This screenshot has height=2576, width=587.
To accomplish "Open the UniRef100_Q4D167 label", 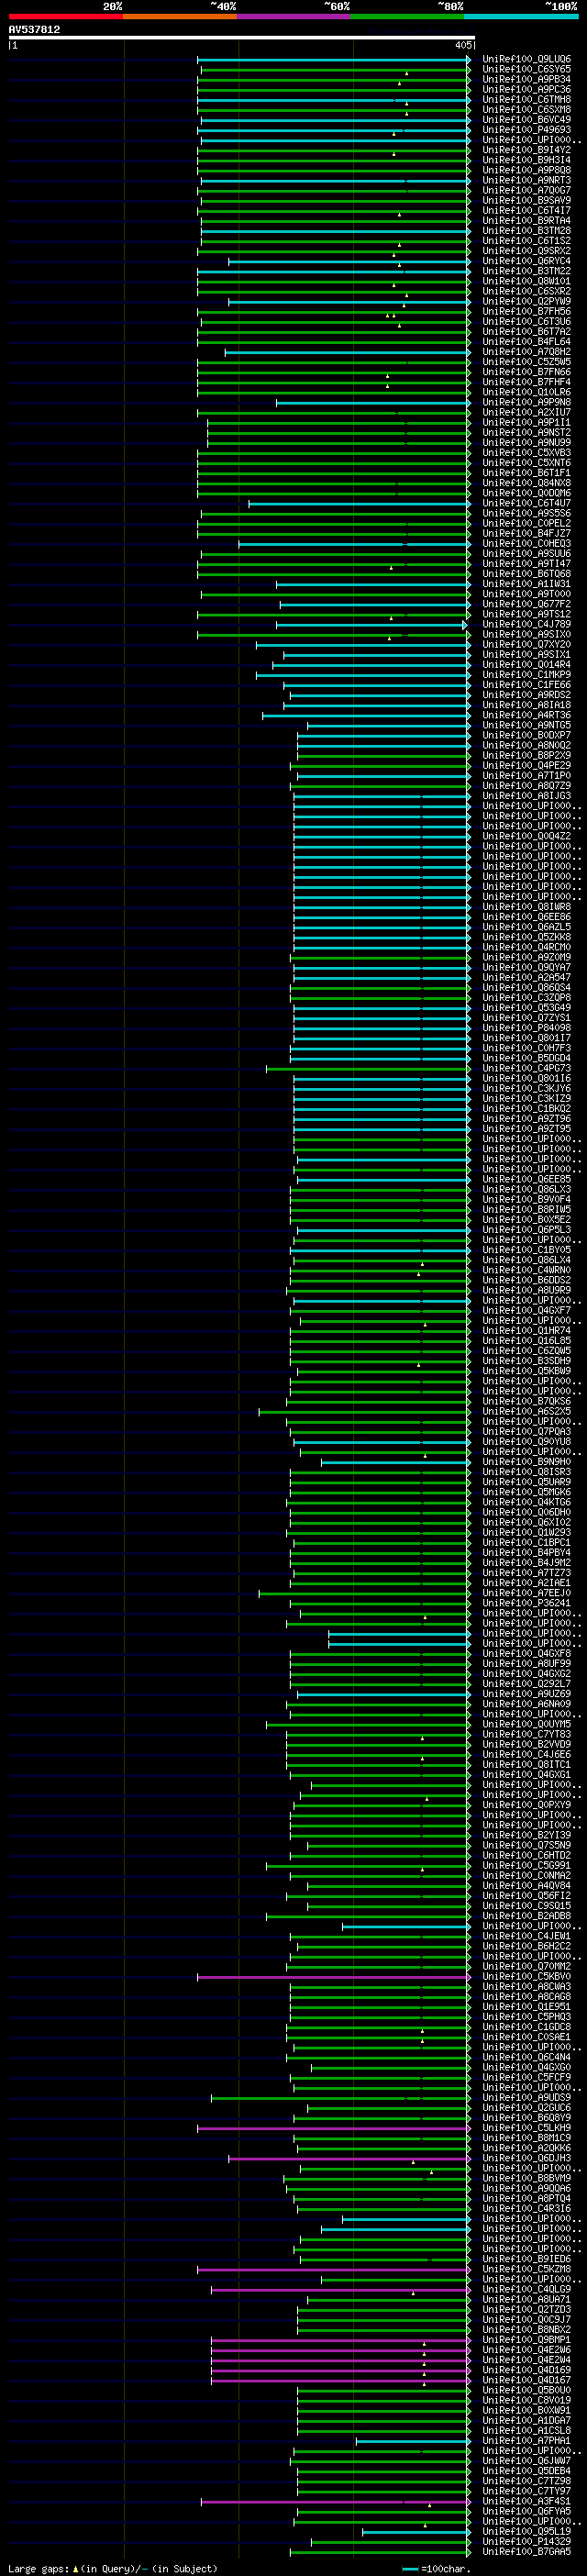I will pos(527,2380).
